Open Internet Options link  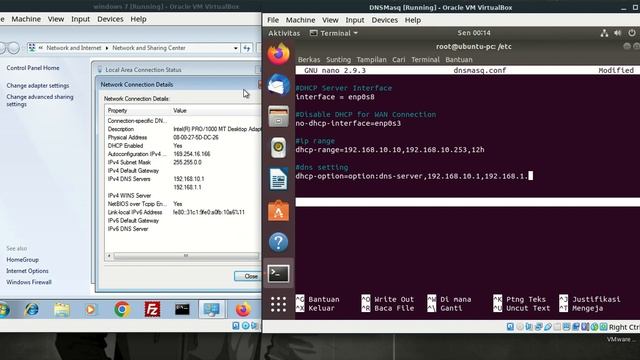[27, 271]
